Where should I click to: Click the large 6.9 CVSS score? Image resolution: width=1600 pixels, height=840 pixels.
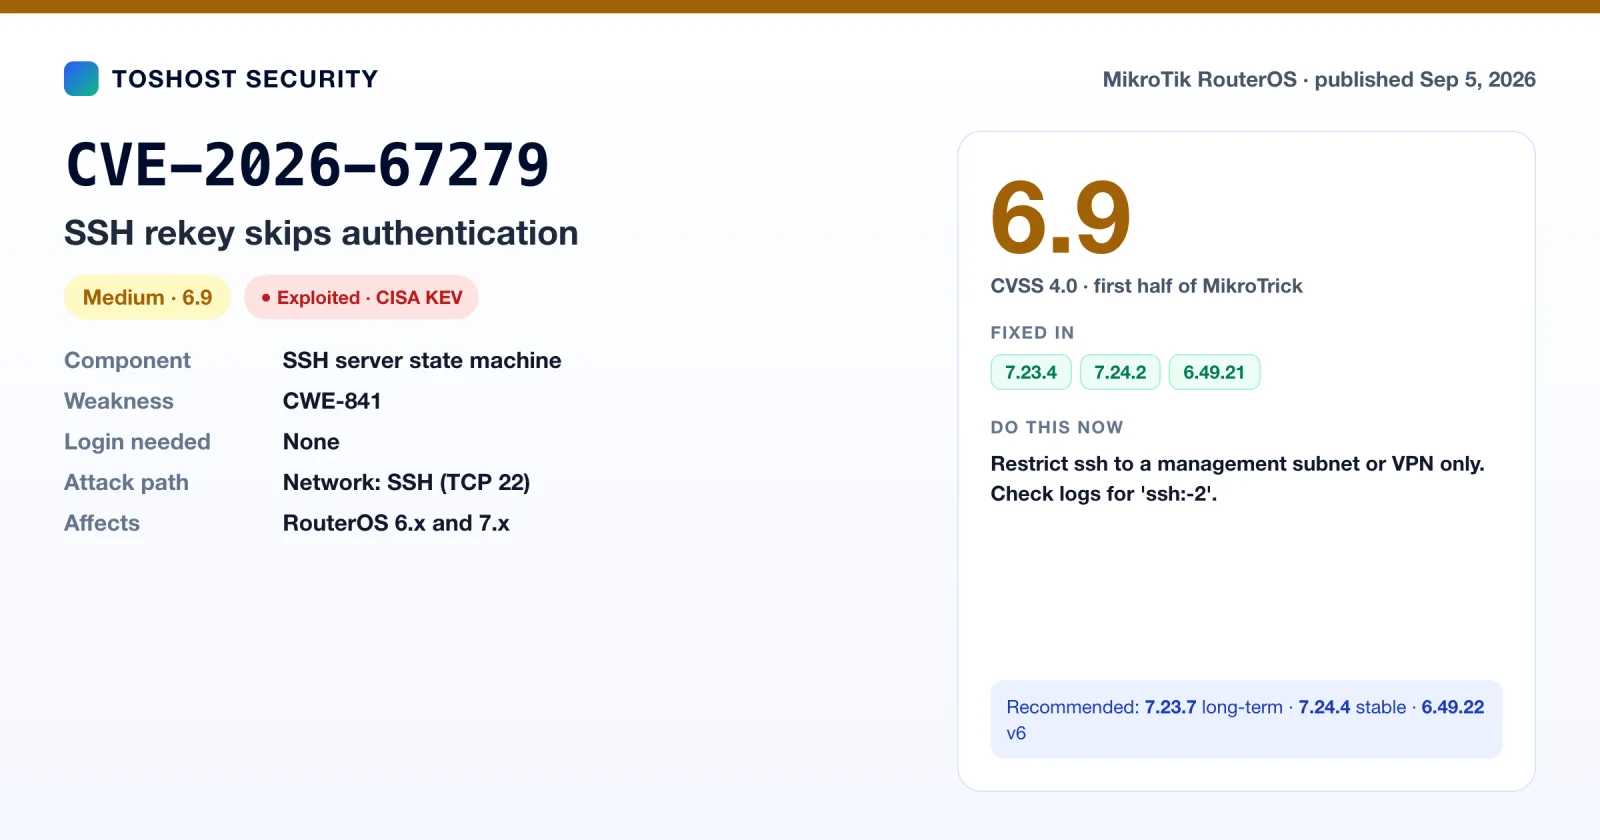1060,218
